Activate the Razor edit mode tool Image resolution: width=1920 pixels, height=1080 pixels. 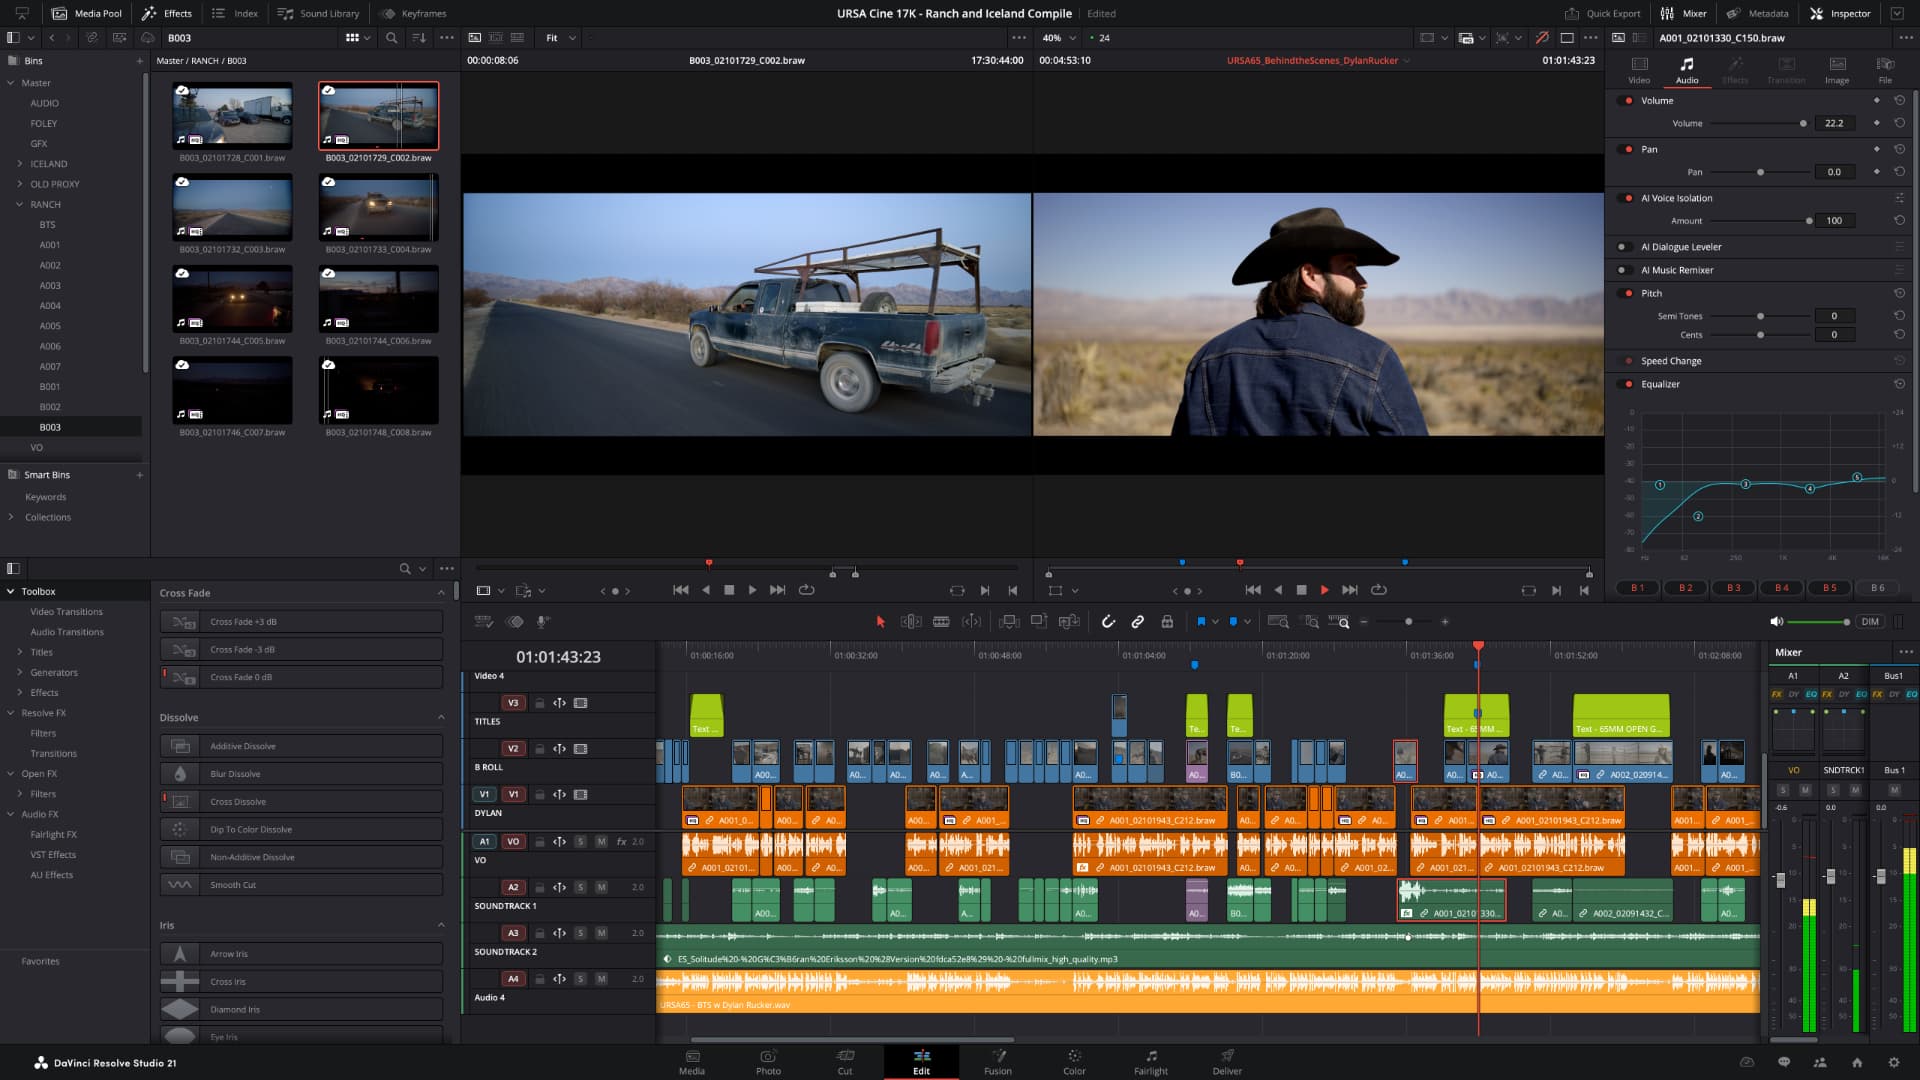pos(941,621)
